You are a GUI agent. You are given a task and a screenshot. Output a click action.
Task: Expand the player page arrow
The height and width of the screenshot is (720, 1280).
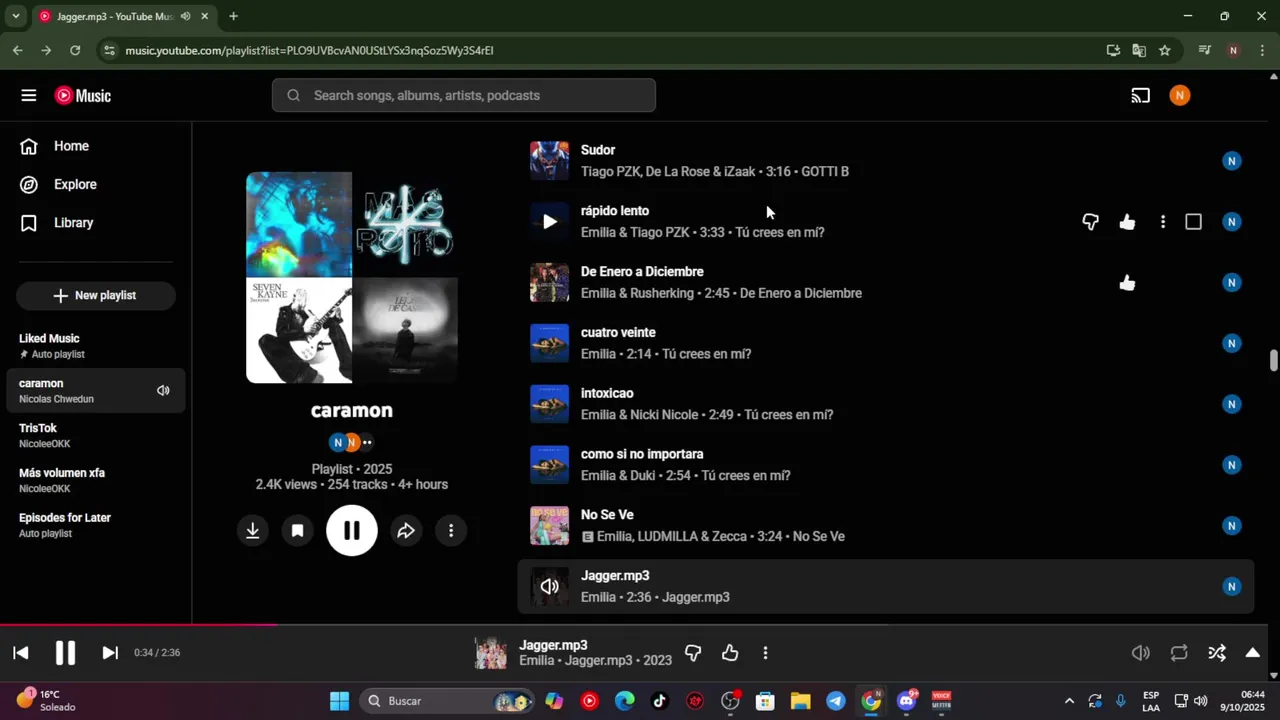(1252, 653)
